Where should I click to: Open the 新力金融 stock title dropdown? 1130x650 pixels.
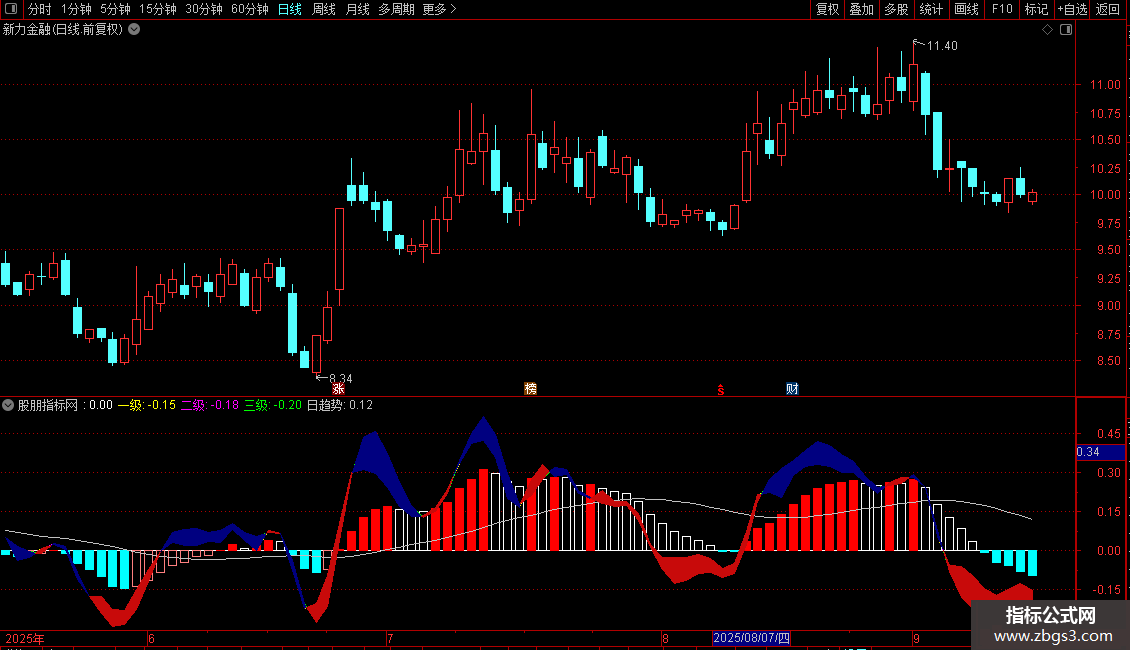(x=134, y=30)
